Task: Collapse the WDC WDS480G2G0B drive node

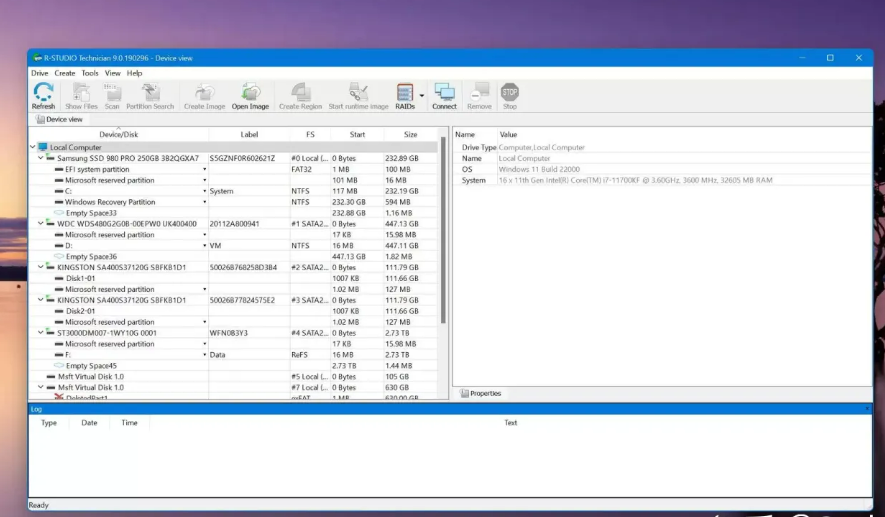Action: coord(40,224)
